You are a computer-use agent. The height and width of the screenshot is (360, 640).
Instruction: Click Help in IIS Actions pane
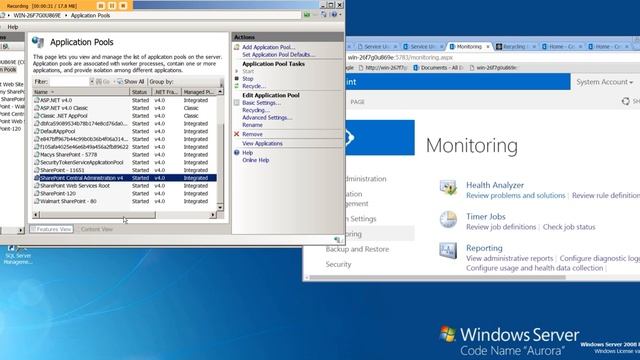click(247, 152)
